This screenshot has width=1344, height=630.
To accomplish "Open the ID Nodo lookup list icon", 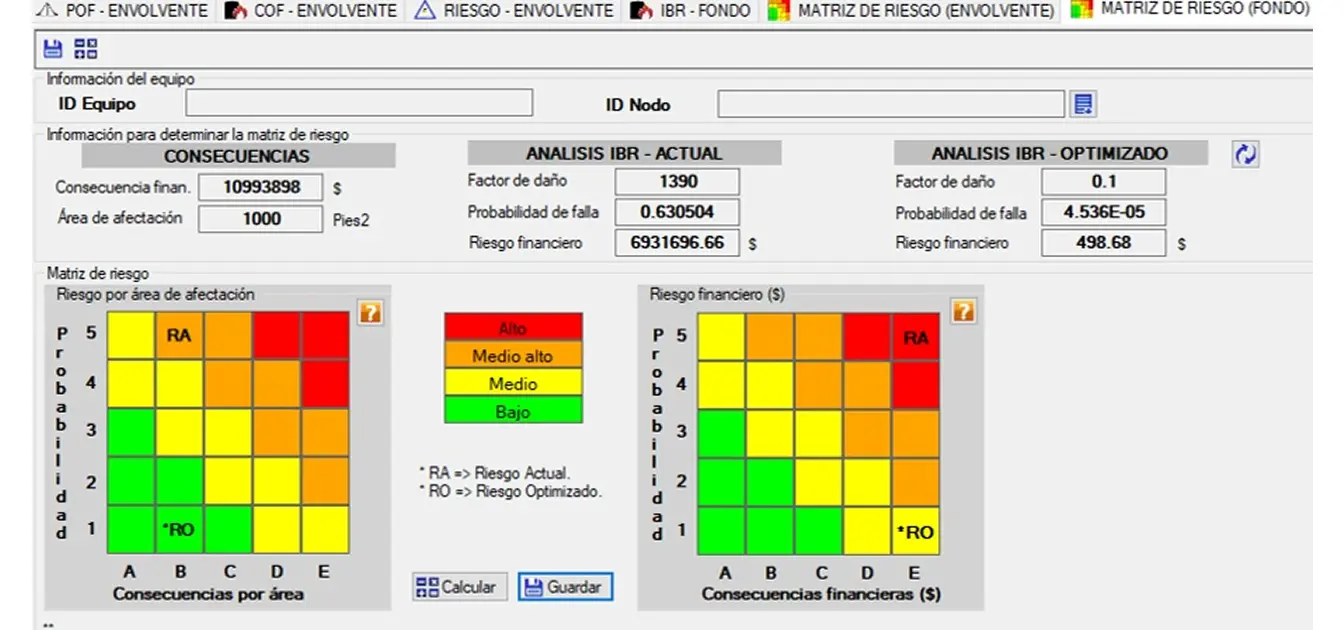I will [1083, 104].
